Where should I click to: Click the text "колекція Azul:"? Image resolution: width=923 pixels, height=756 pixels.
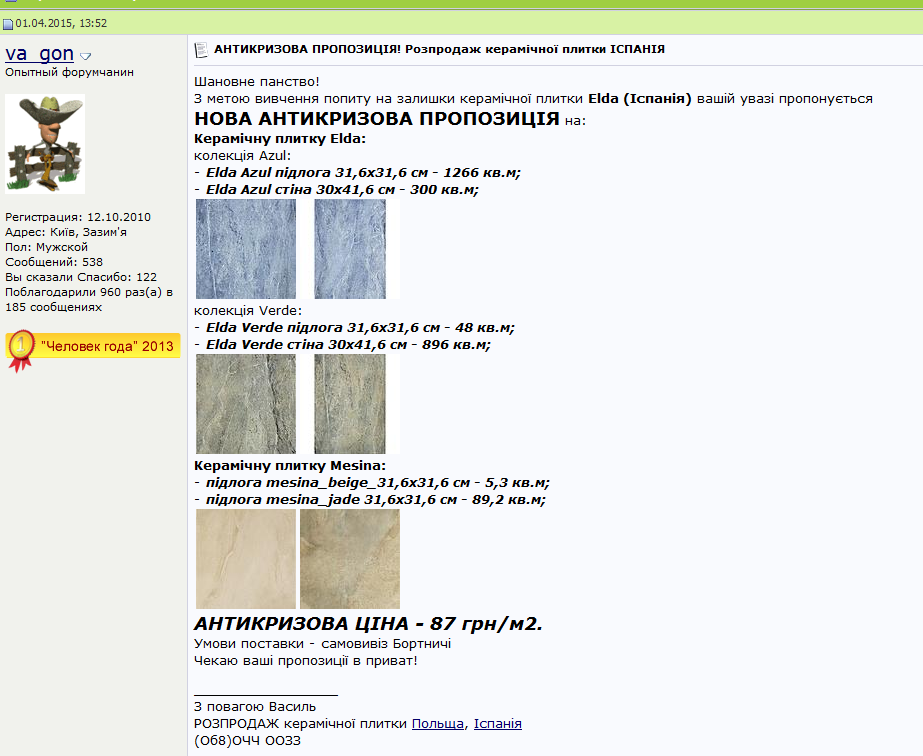click(x=243, y=156)
